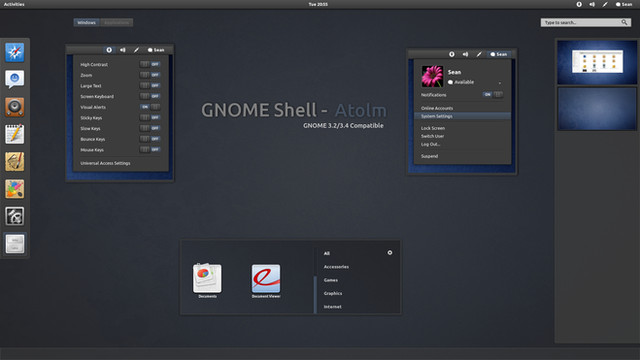Click the volume icon in top bar

click(x=592, y=4)
